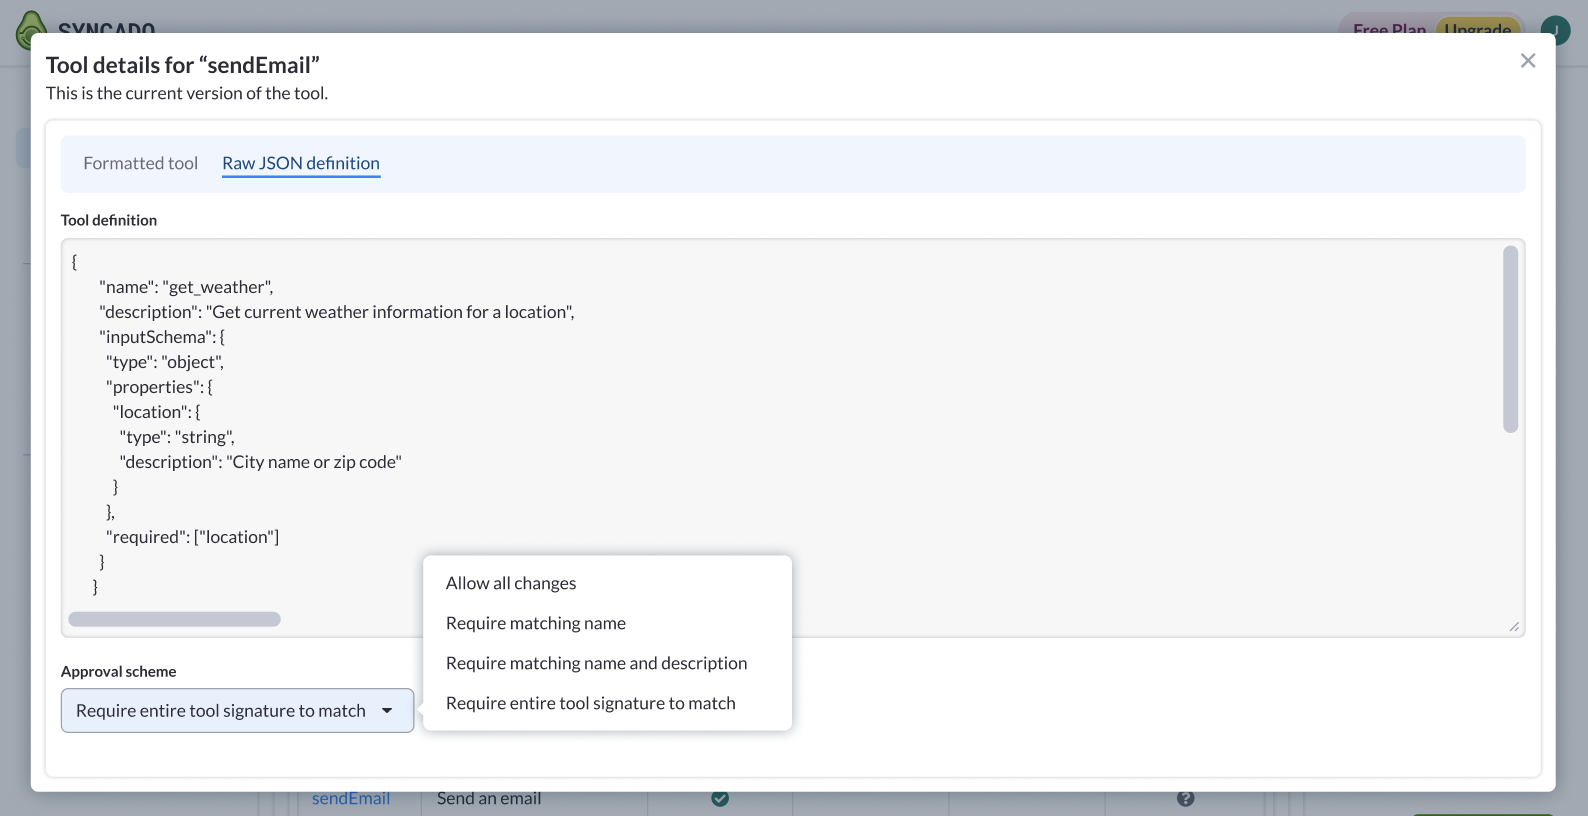
Task: Click the vertical scrollbar of Tool definition
Action: point(1510,339)
